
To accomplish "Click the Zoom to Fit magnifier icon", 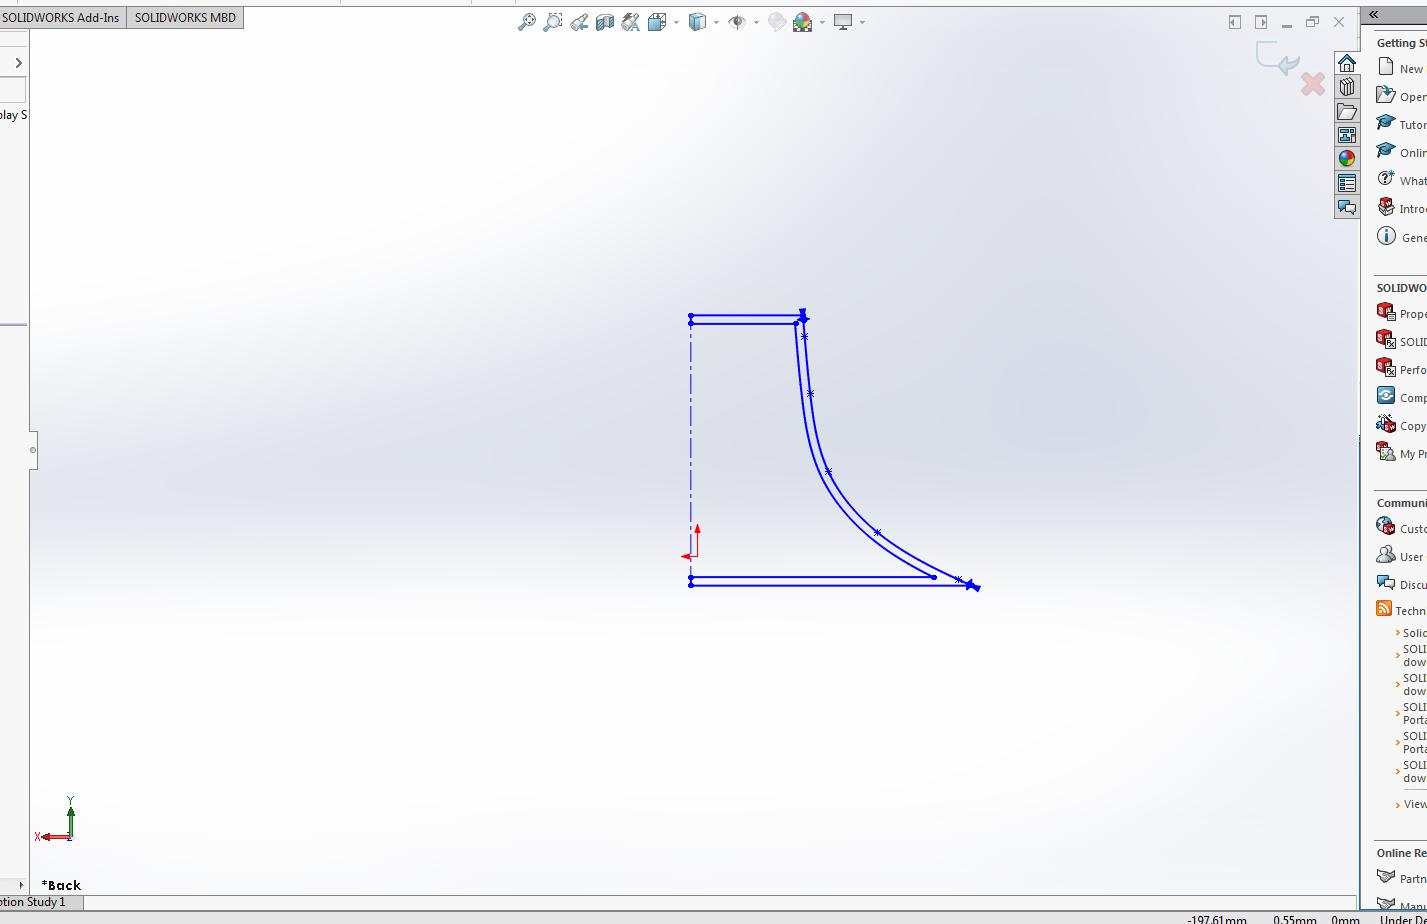I will (x=526, y=22).
